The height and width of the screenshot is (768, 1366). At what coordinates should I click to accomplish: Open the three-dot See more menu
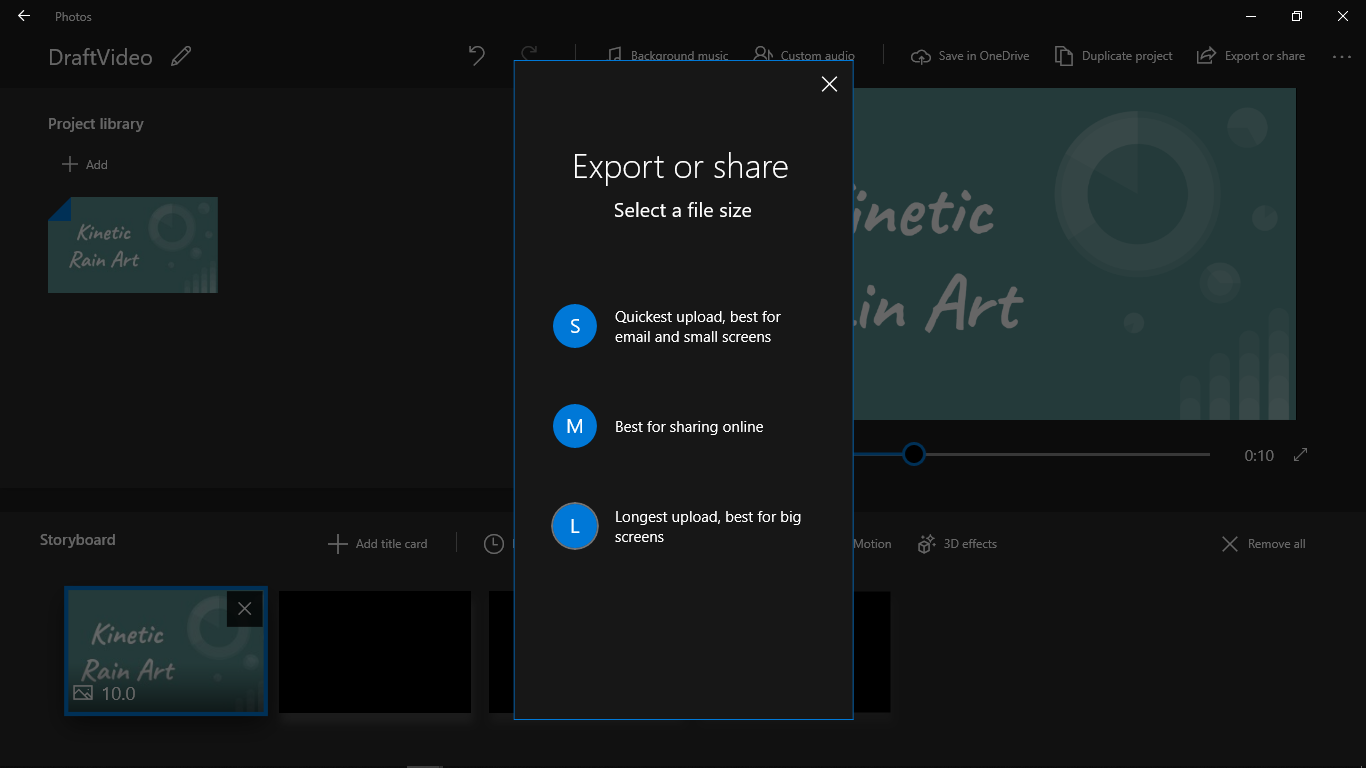point(1342,57)
